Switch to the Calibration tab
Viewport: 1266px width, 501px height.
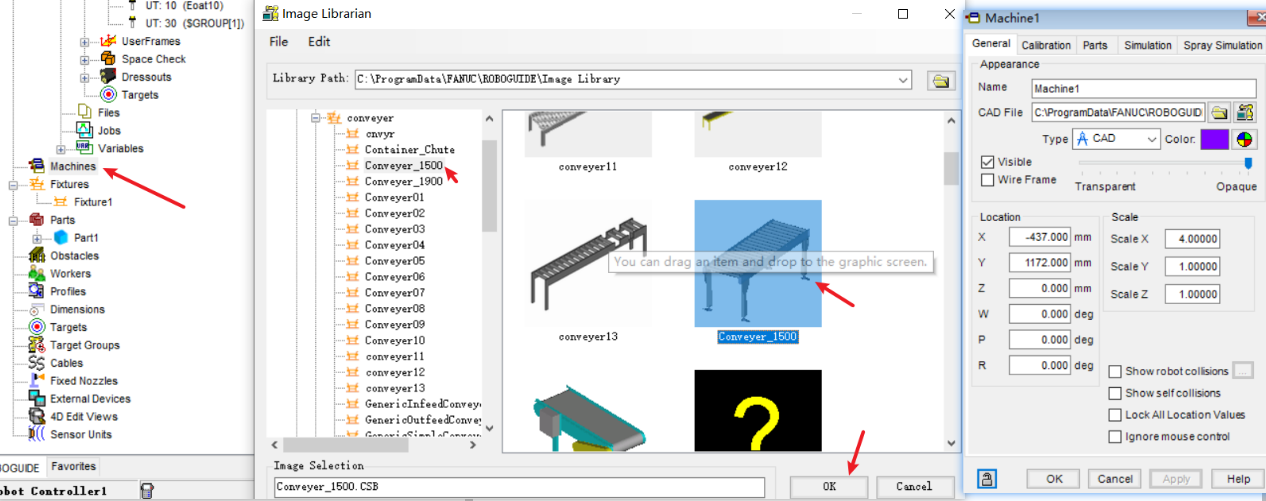(x=1046, y=45)
